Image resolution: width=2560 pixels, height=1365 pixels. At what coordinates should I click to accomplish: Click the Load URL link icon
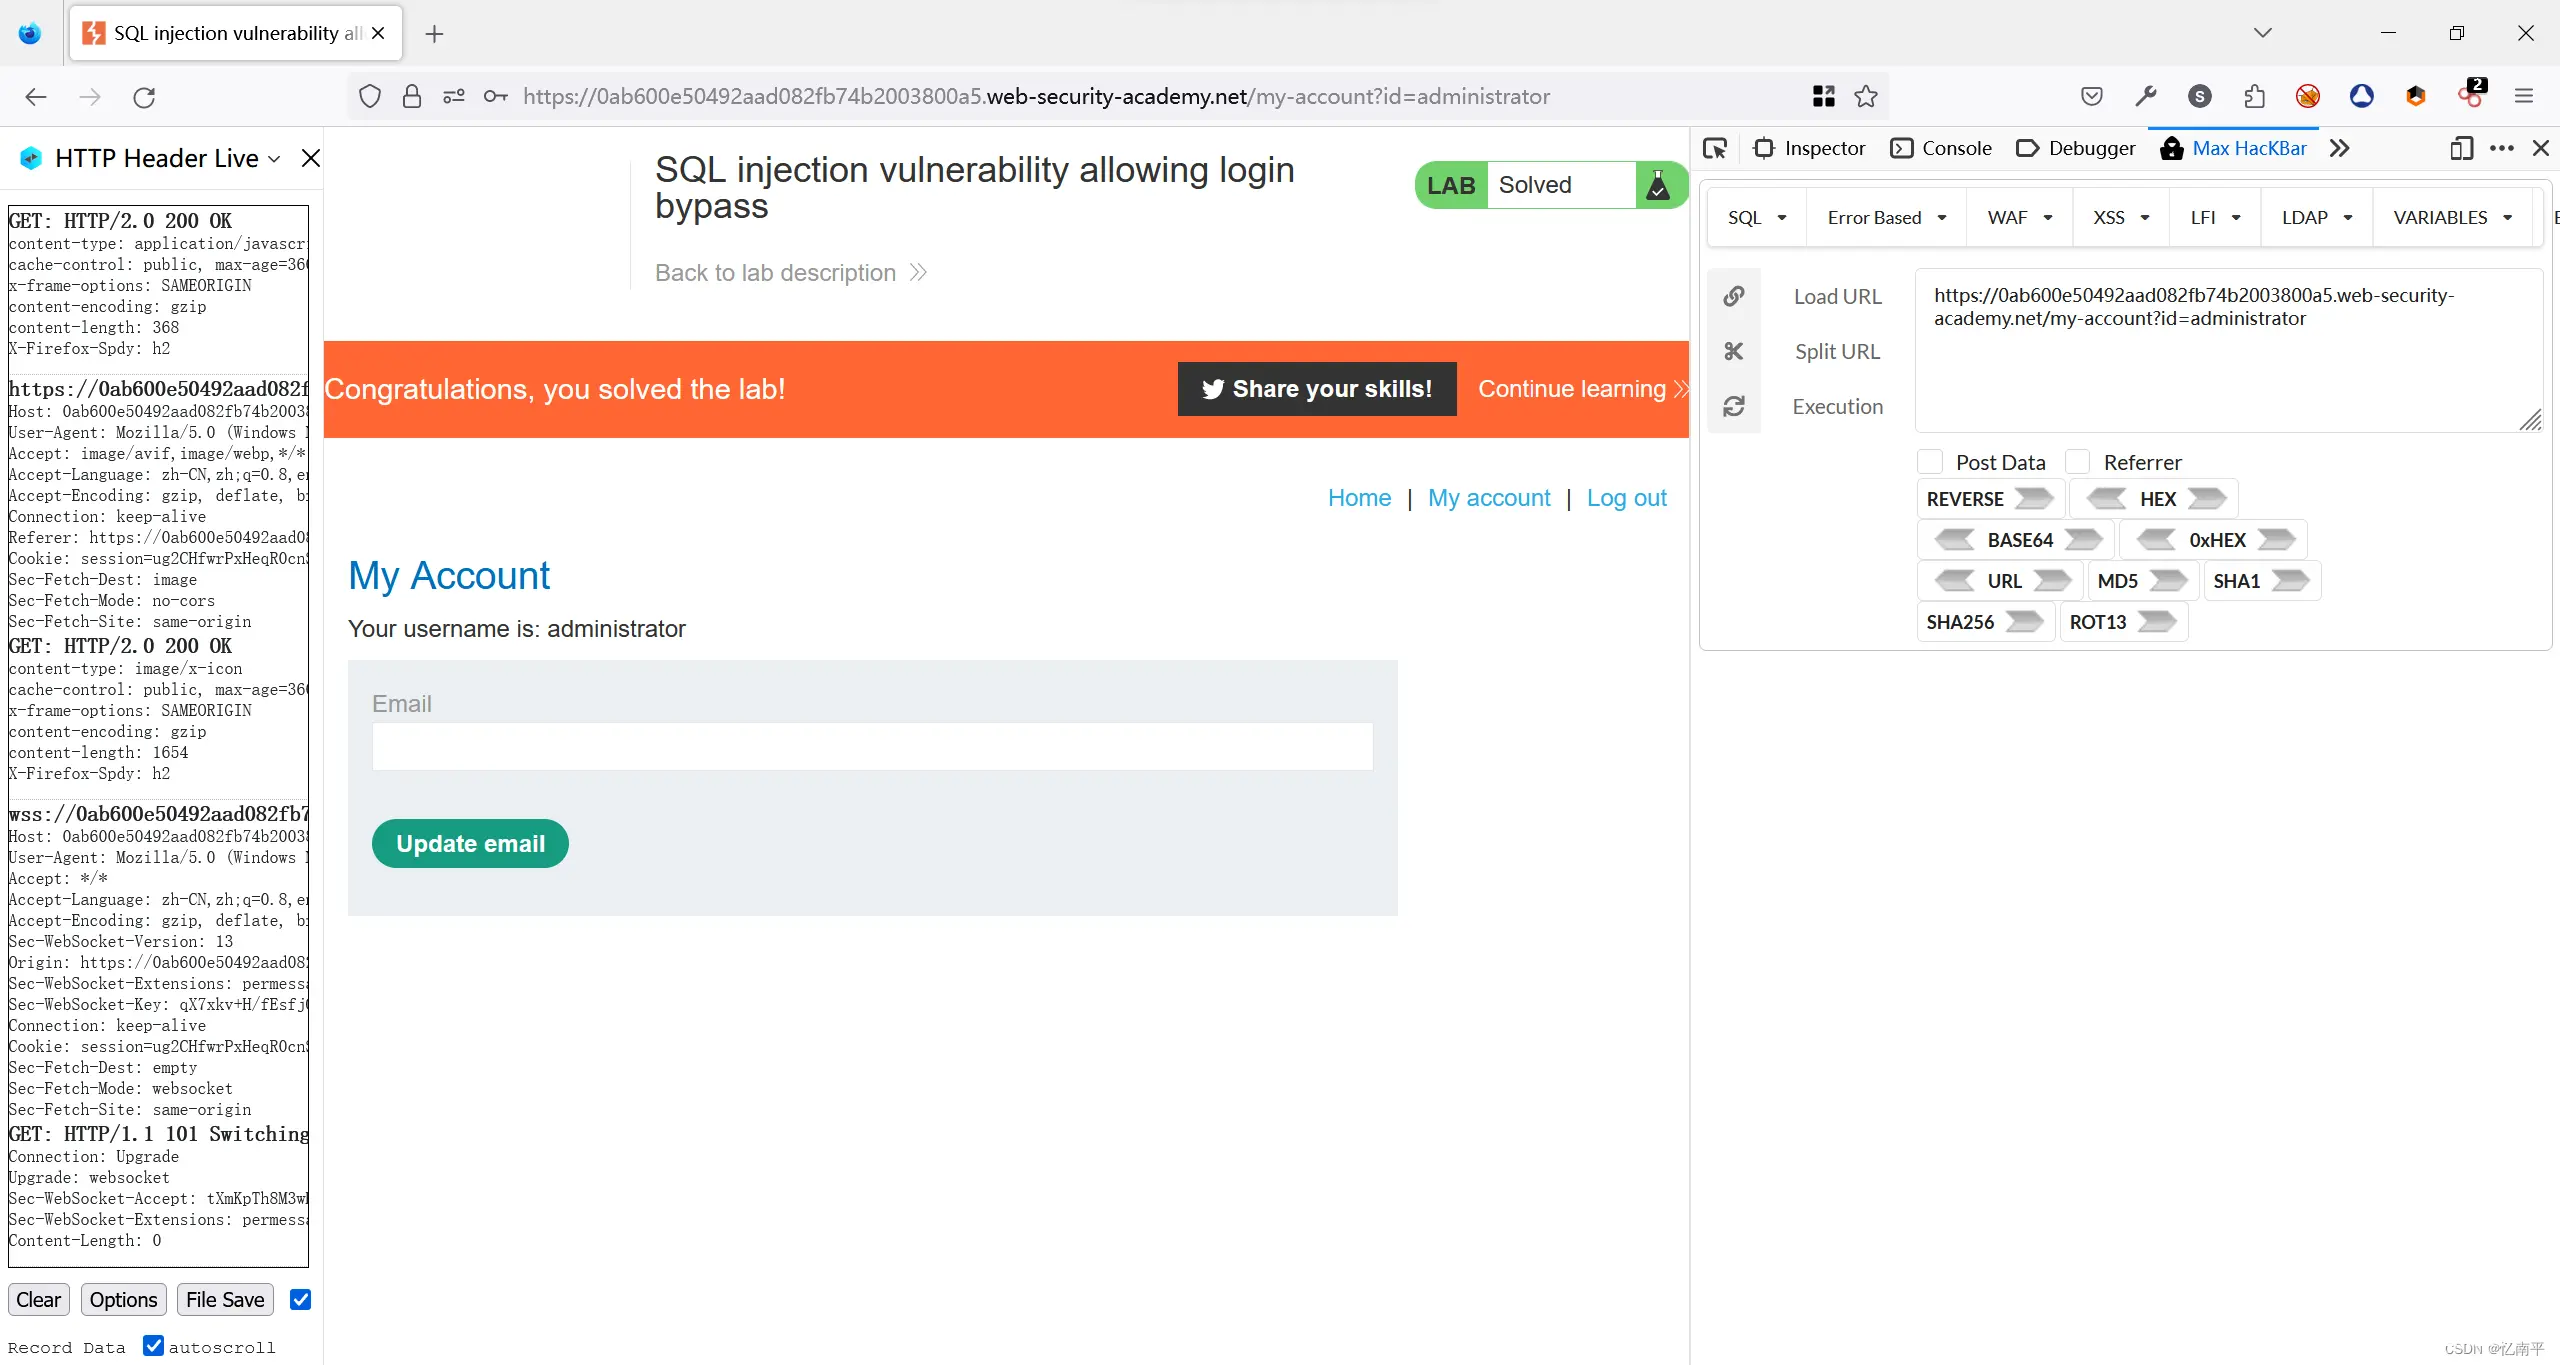pos(1734,296)
